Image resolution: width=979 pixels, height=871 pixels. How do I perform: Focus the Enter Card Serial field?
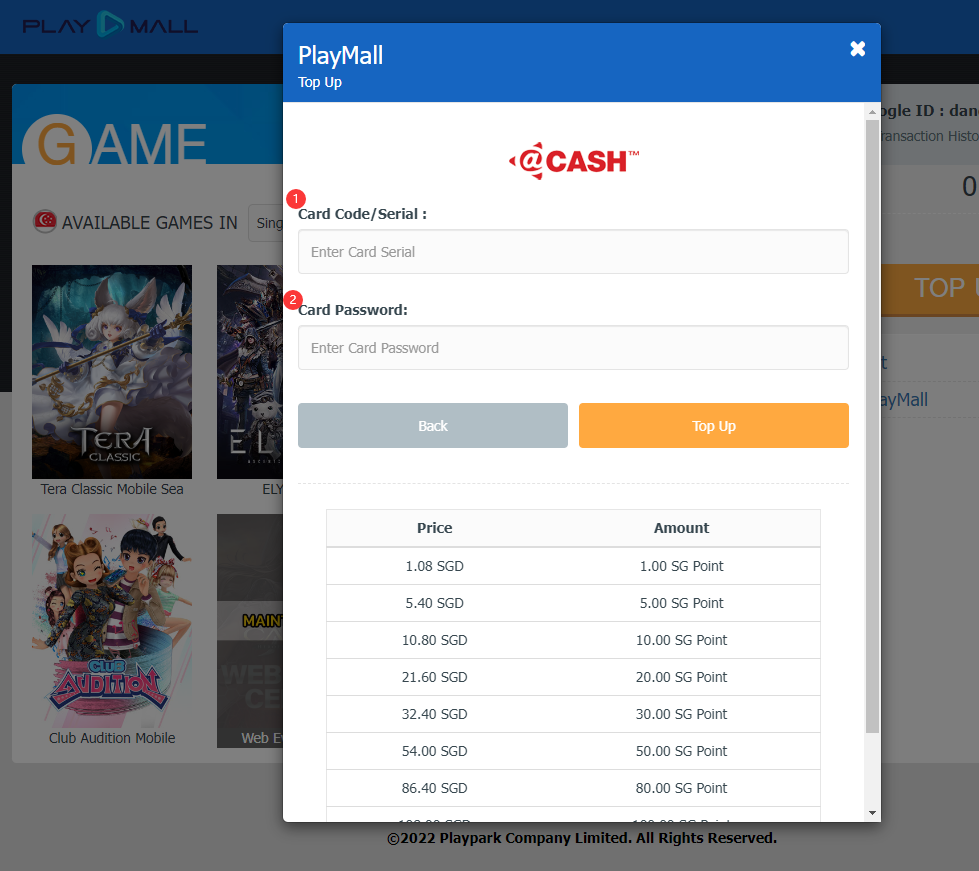click(573, 252)
